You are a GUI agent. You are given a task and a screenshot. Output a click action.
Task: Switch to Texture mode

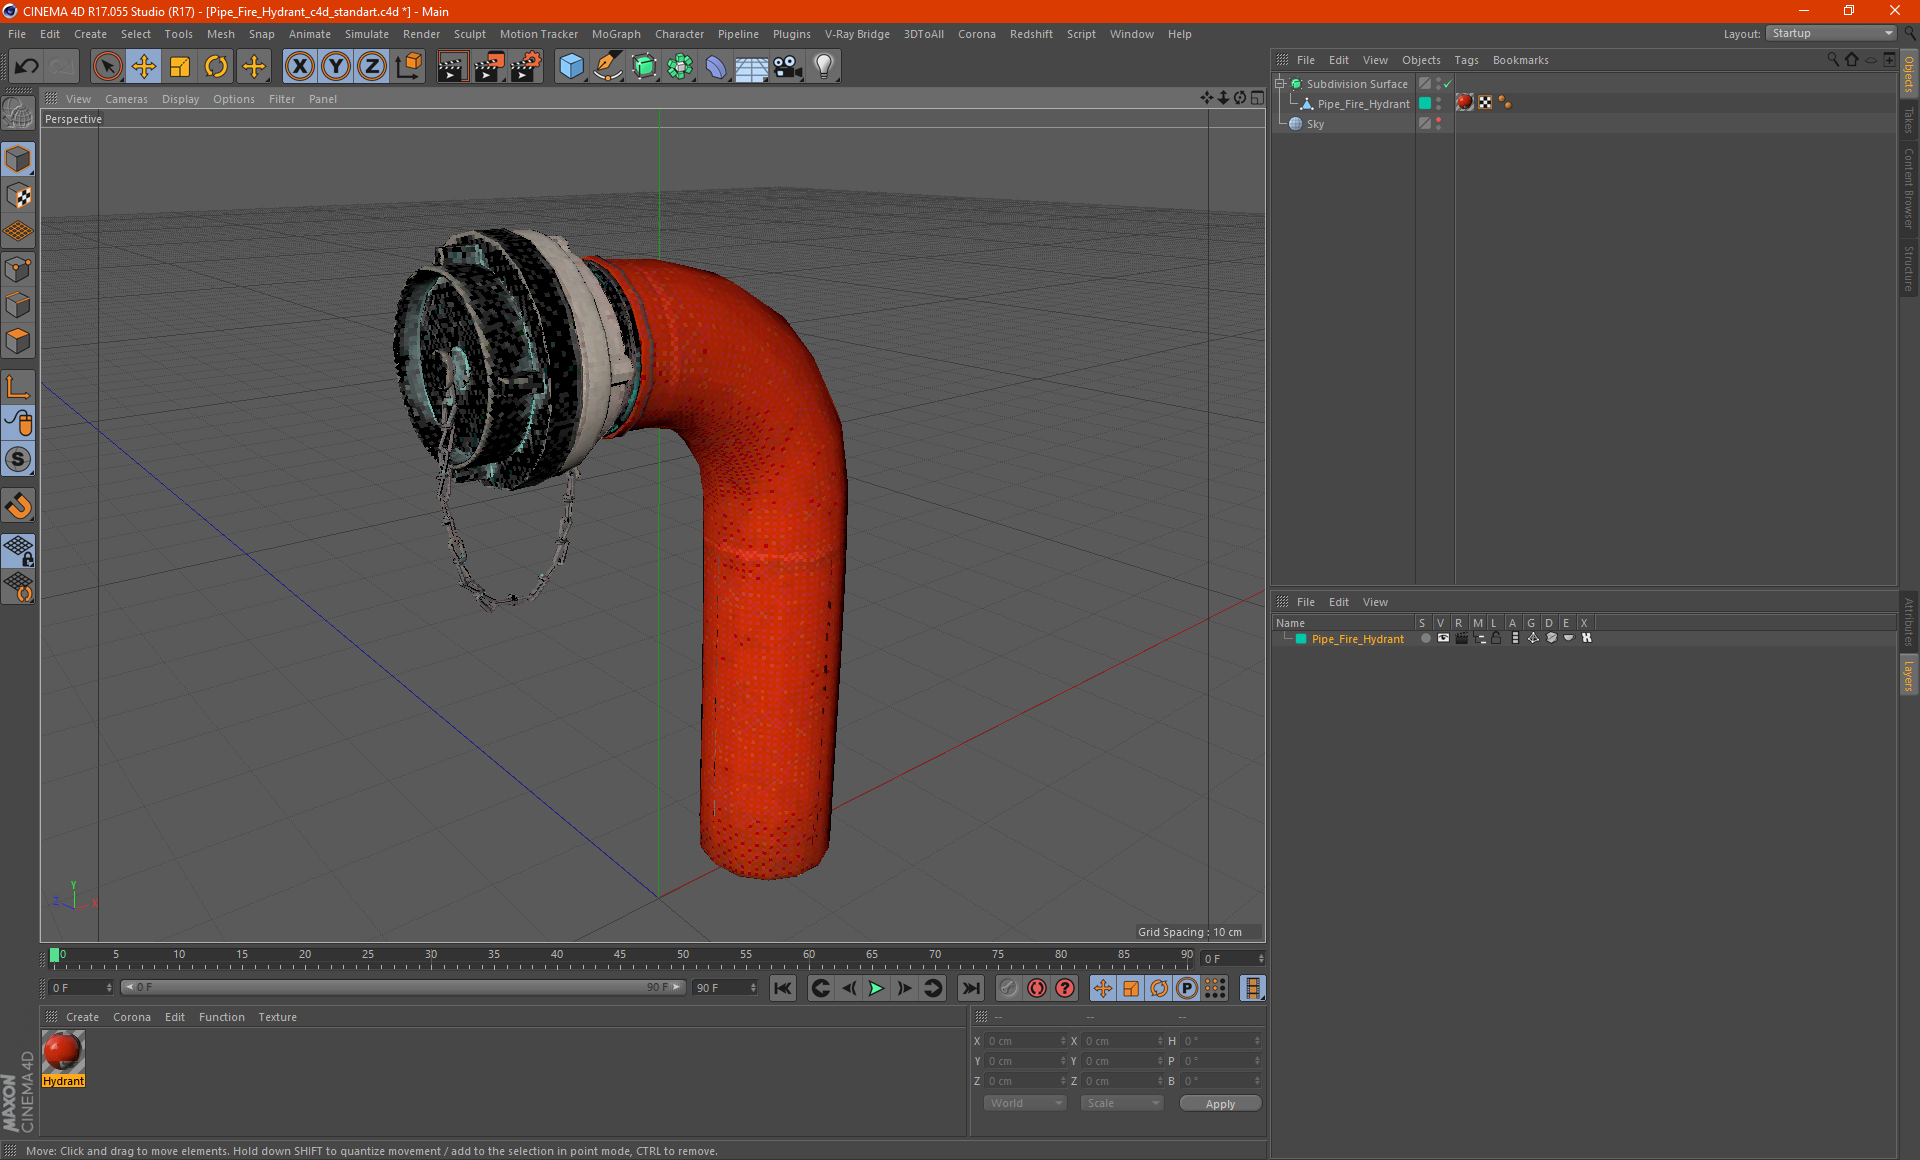[x=18, y=196]
